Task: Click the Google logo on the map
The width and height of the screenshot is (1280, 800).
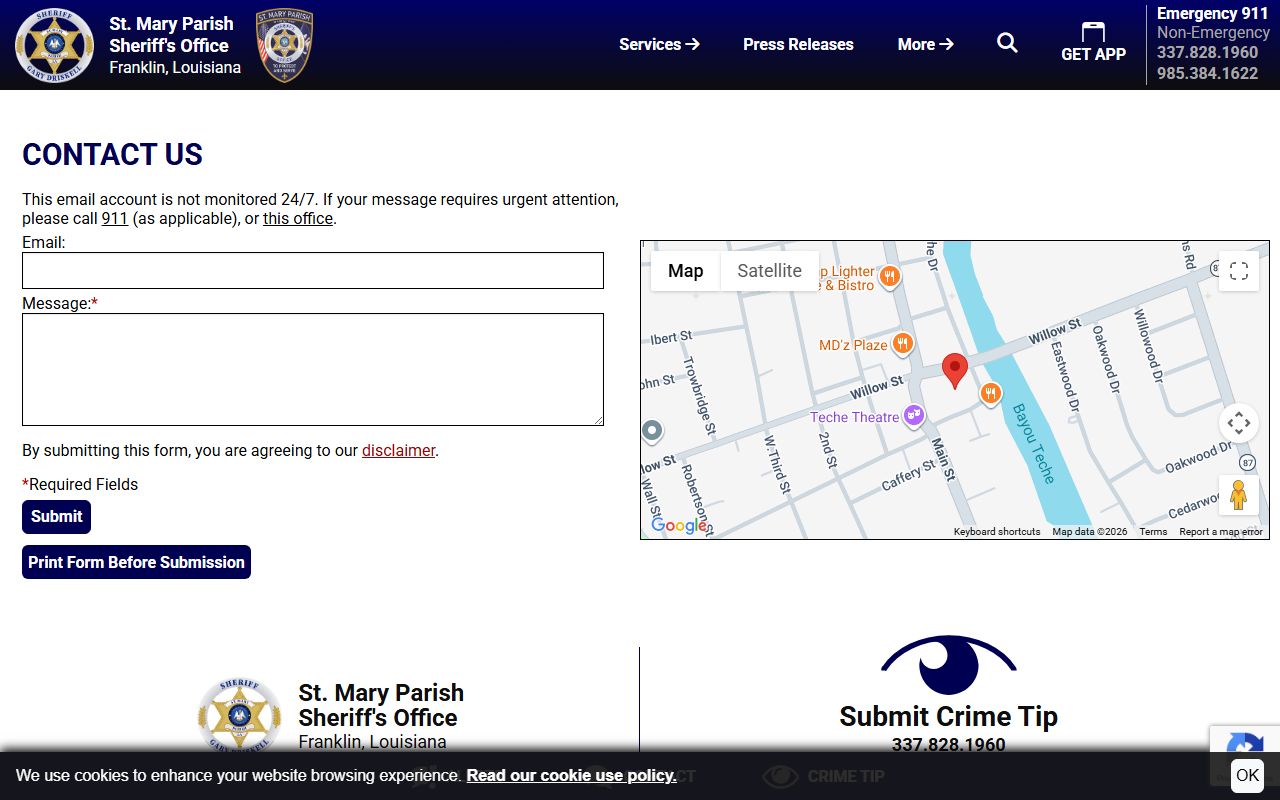Action: click(679, 526)
